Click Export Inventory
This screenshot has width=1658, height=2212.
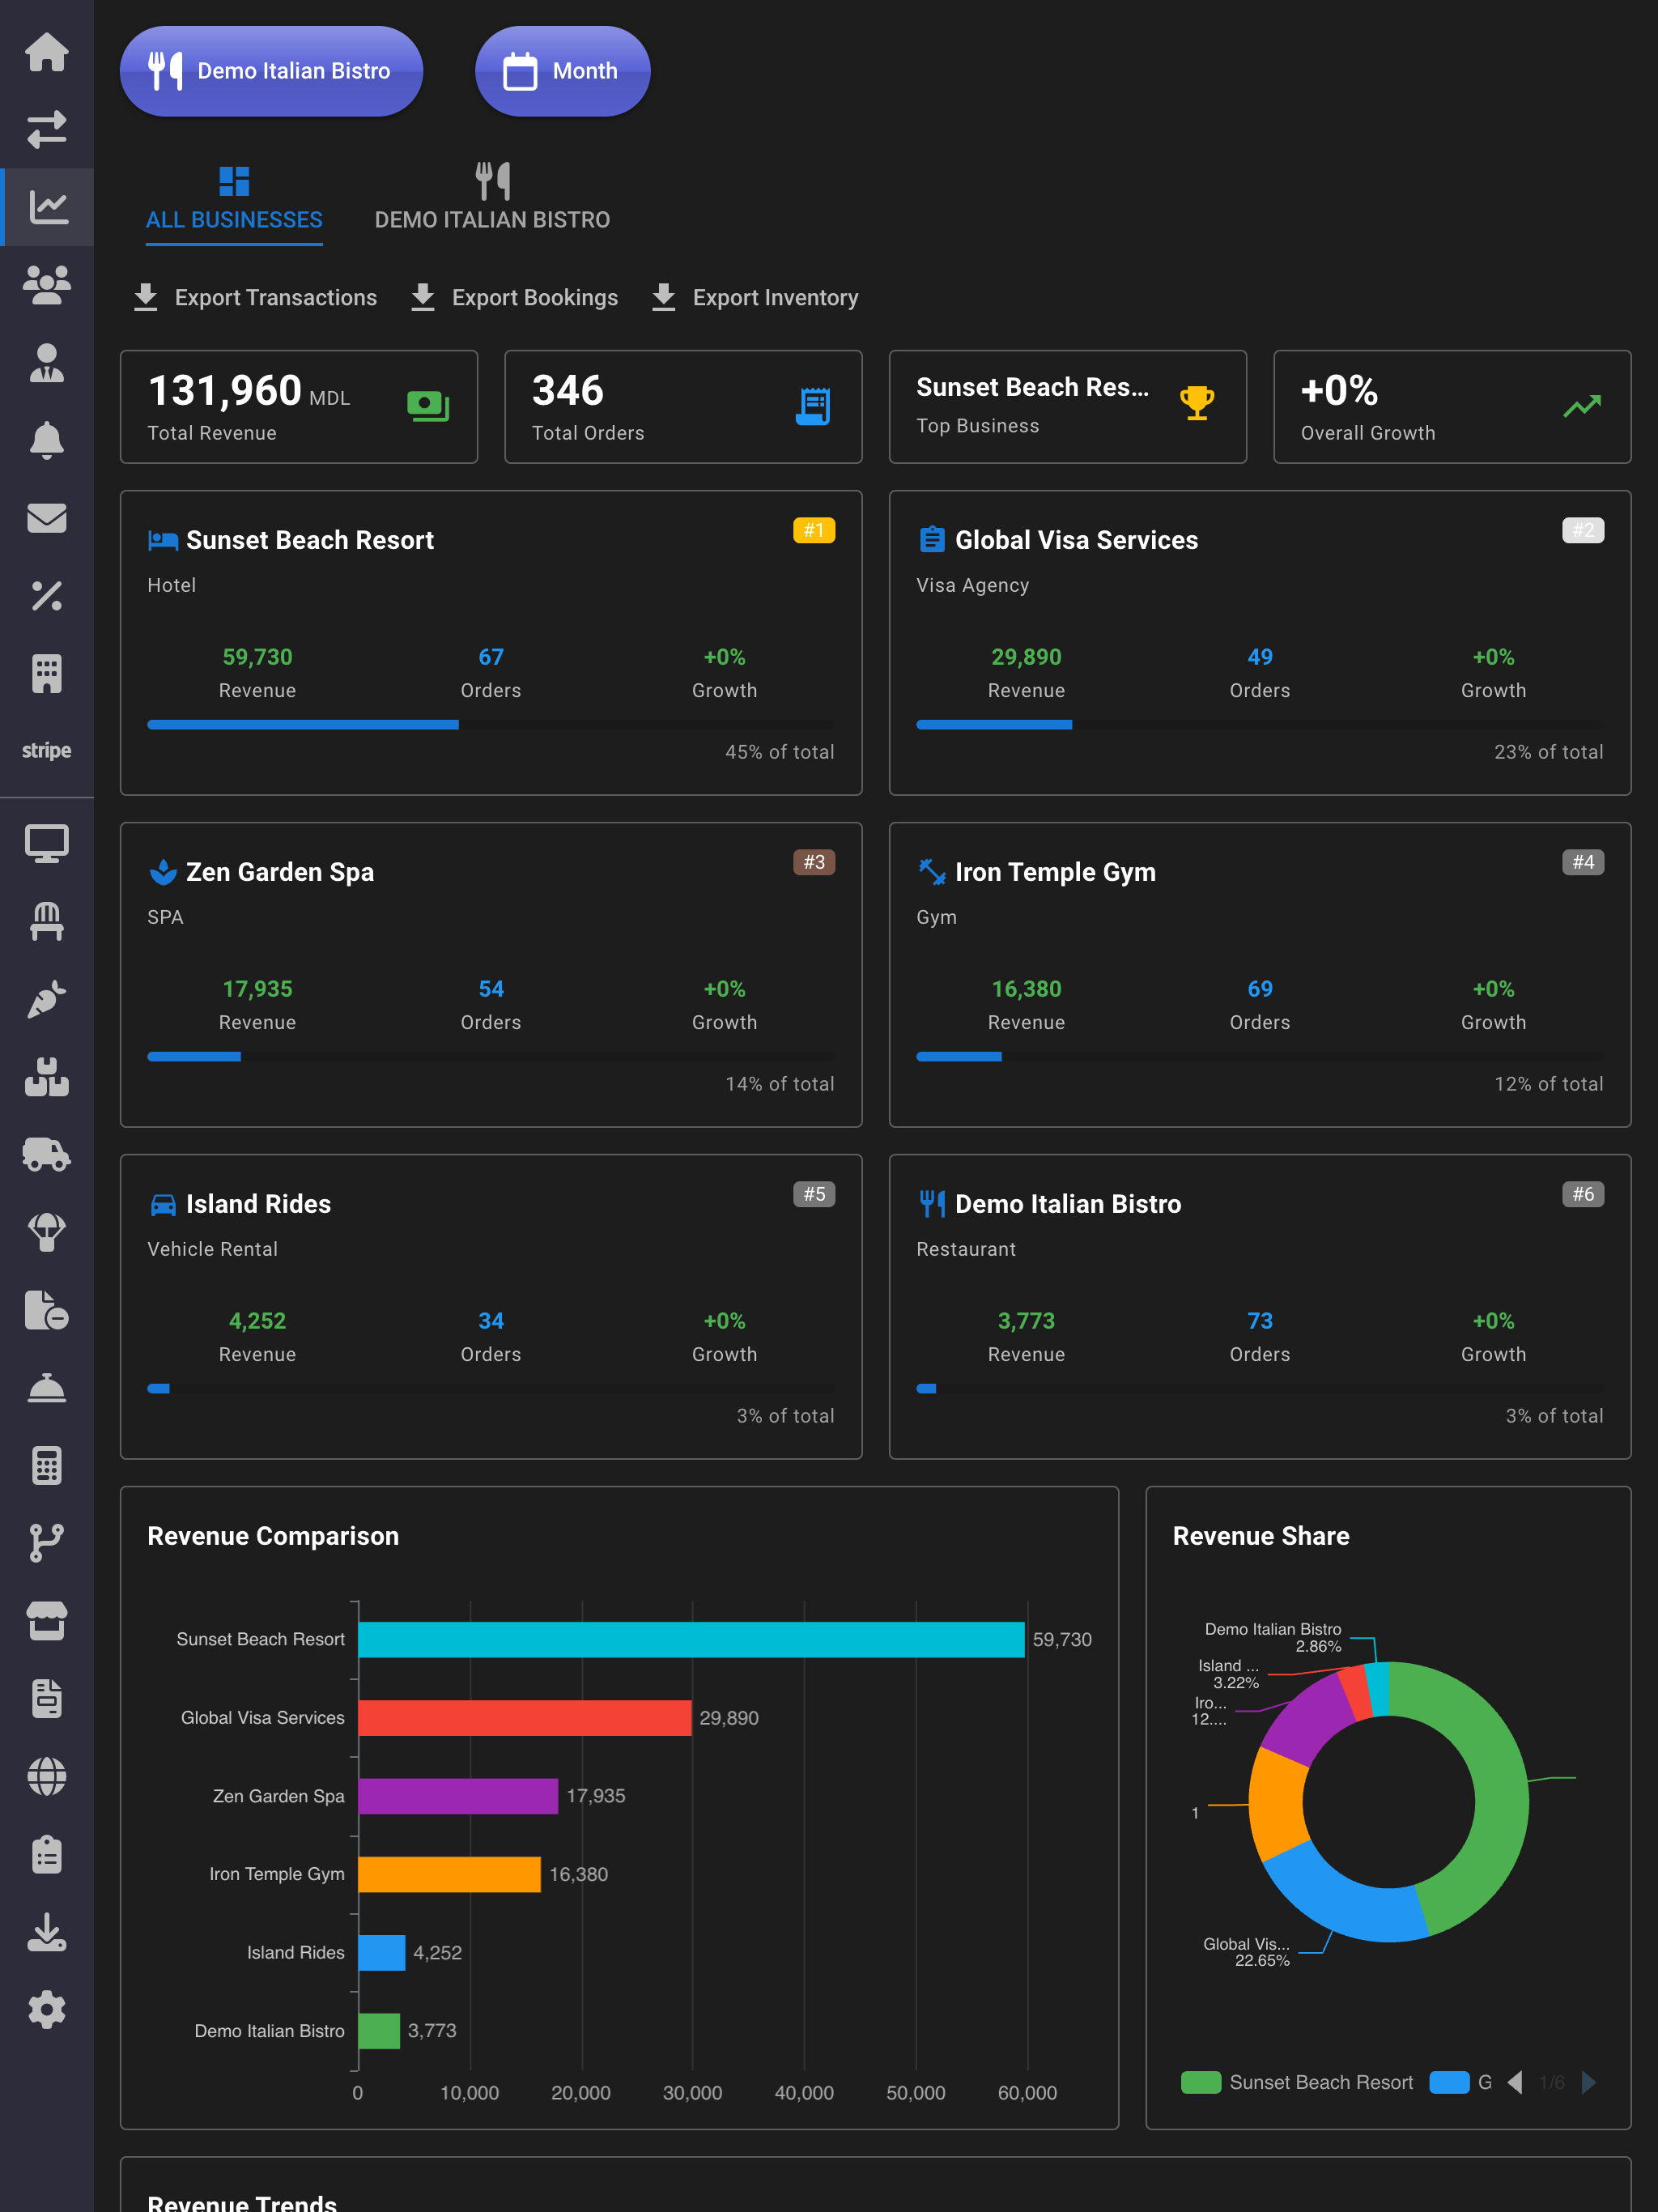[754, 297]
